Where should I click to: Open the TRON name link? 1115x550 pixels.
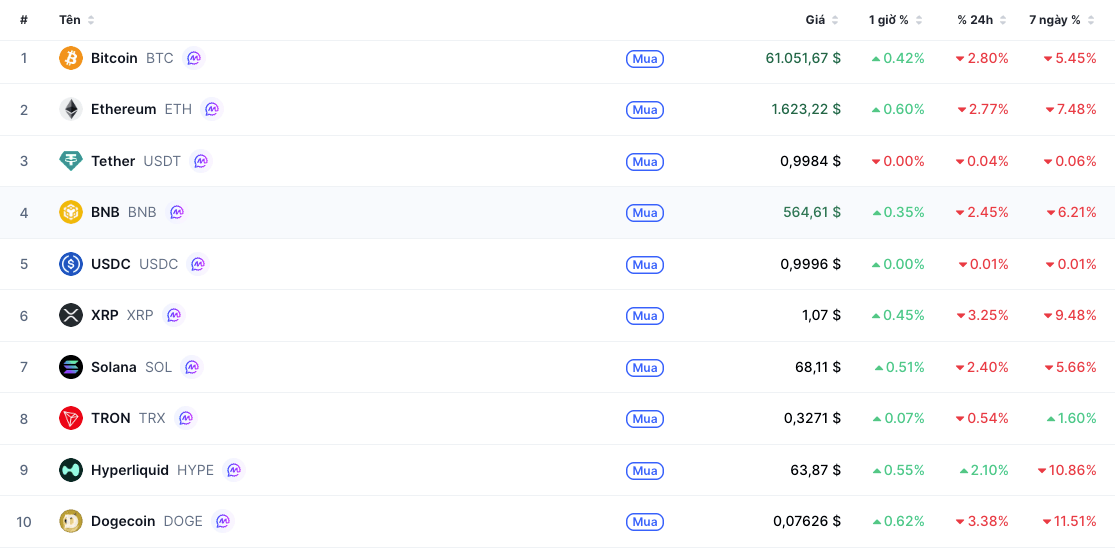[x=111, y=418]
